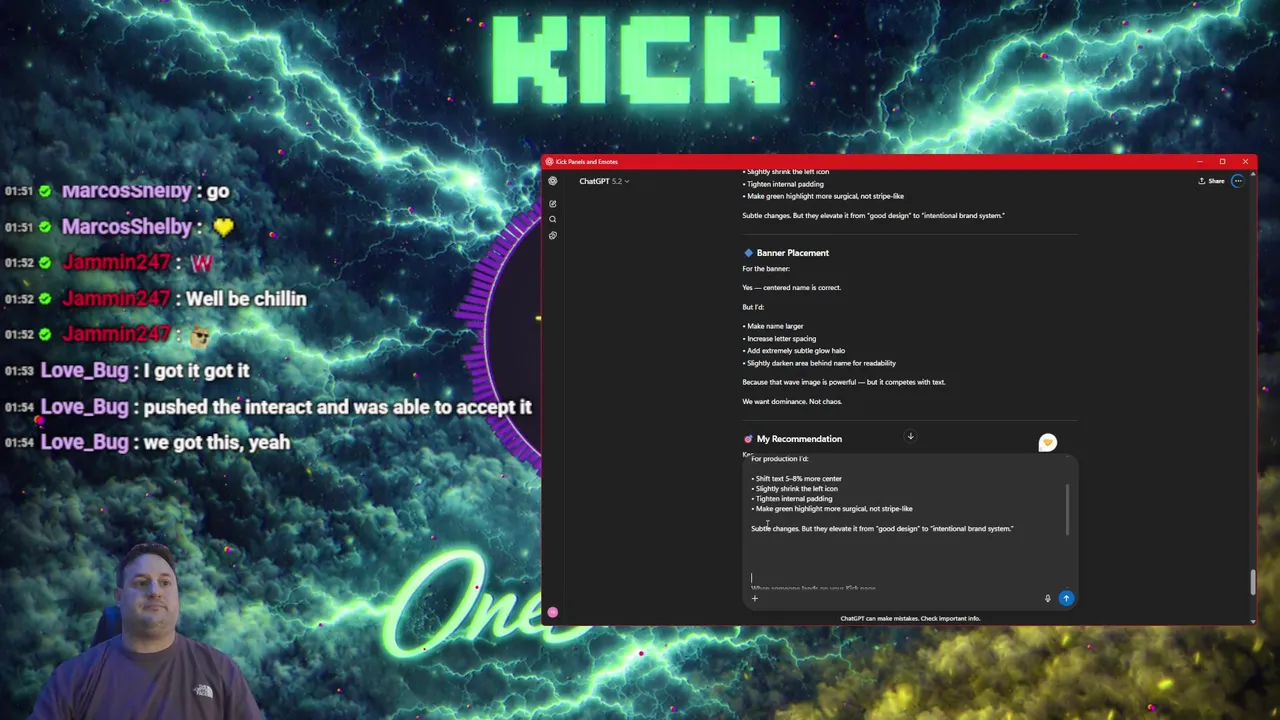Click the green verified badge beside Jammin247 'W'
The height and width of the screenshot is (720, 1280).
pos(46,263)
